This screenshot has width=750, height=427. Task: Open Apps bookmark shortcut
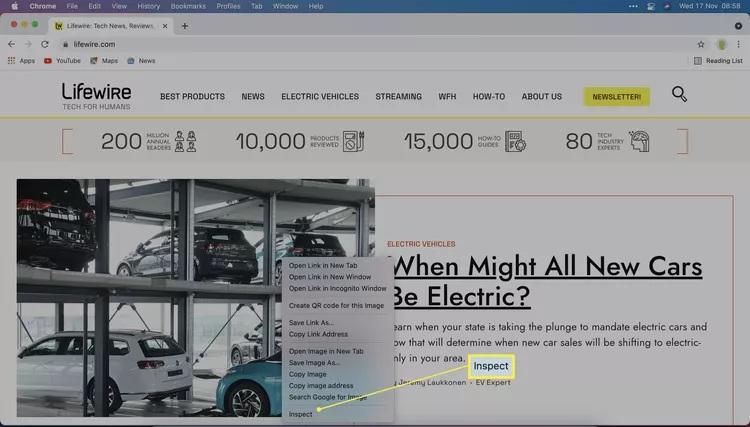[x=21, y=61]
